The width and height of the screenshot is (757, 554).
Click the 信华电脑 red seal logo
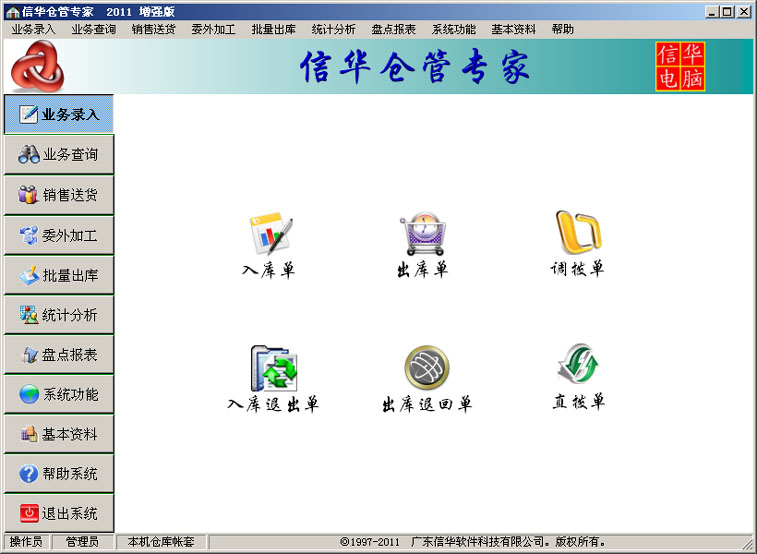coord(680,67)
